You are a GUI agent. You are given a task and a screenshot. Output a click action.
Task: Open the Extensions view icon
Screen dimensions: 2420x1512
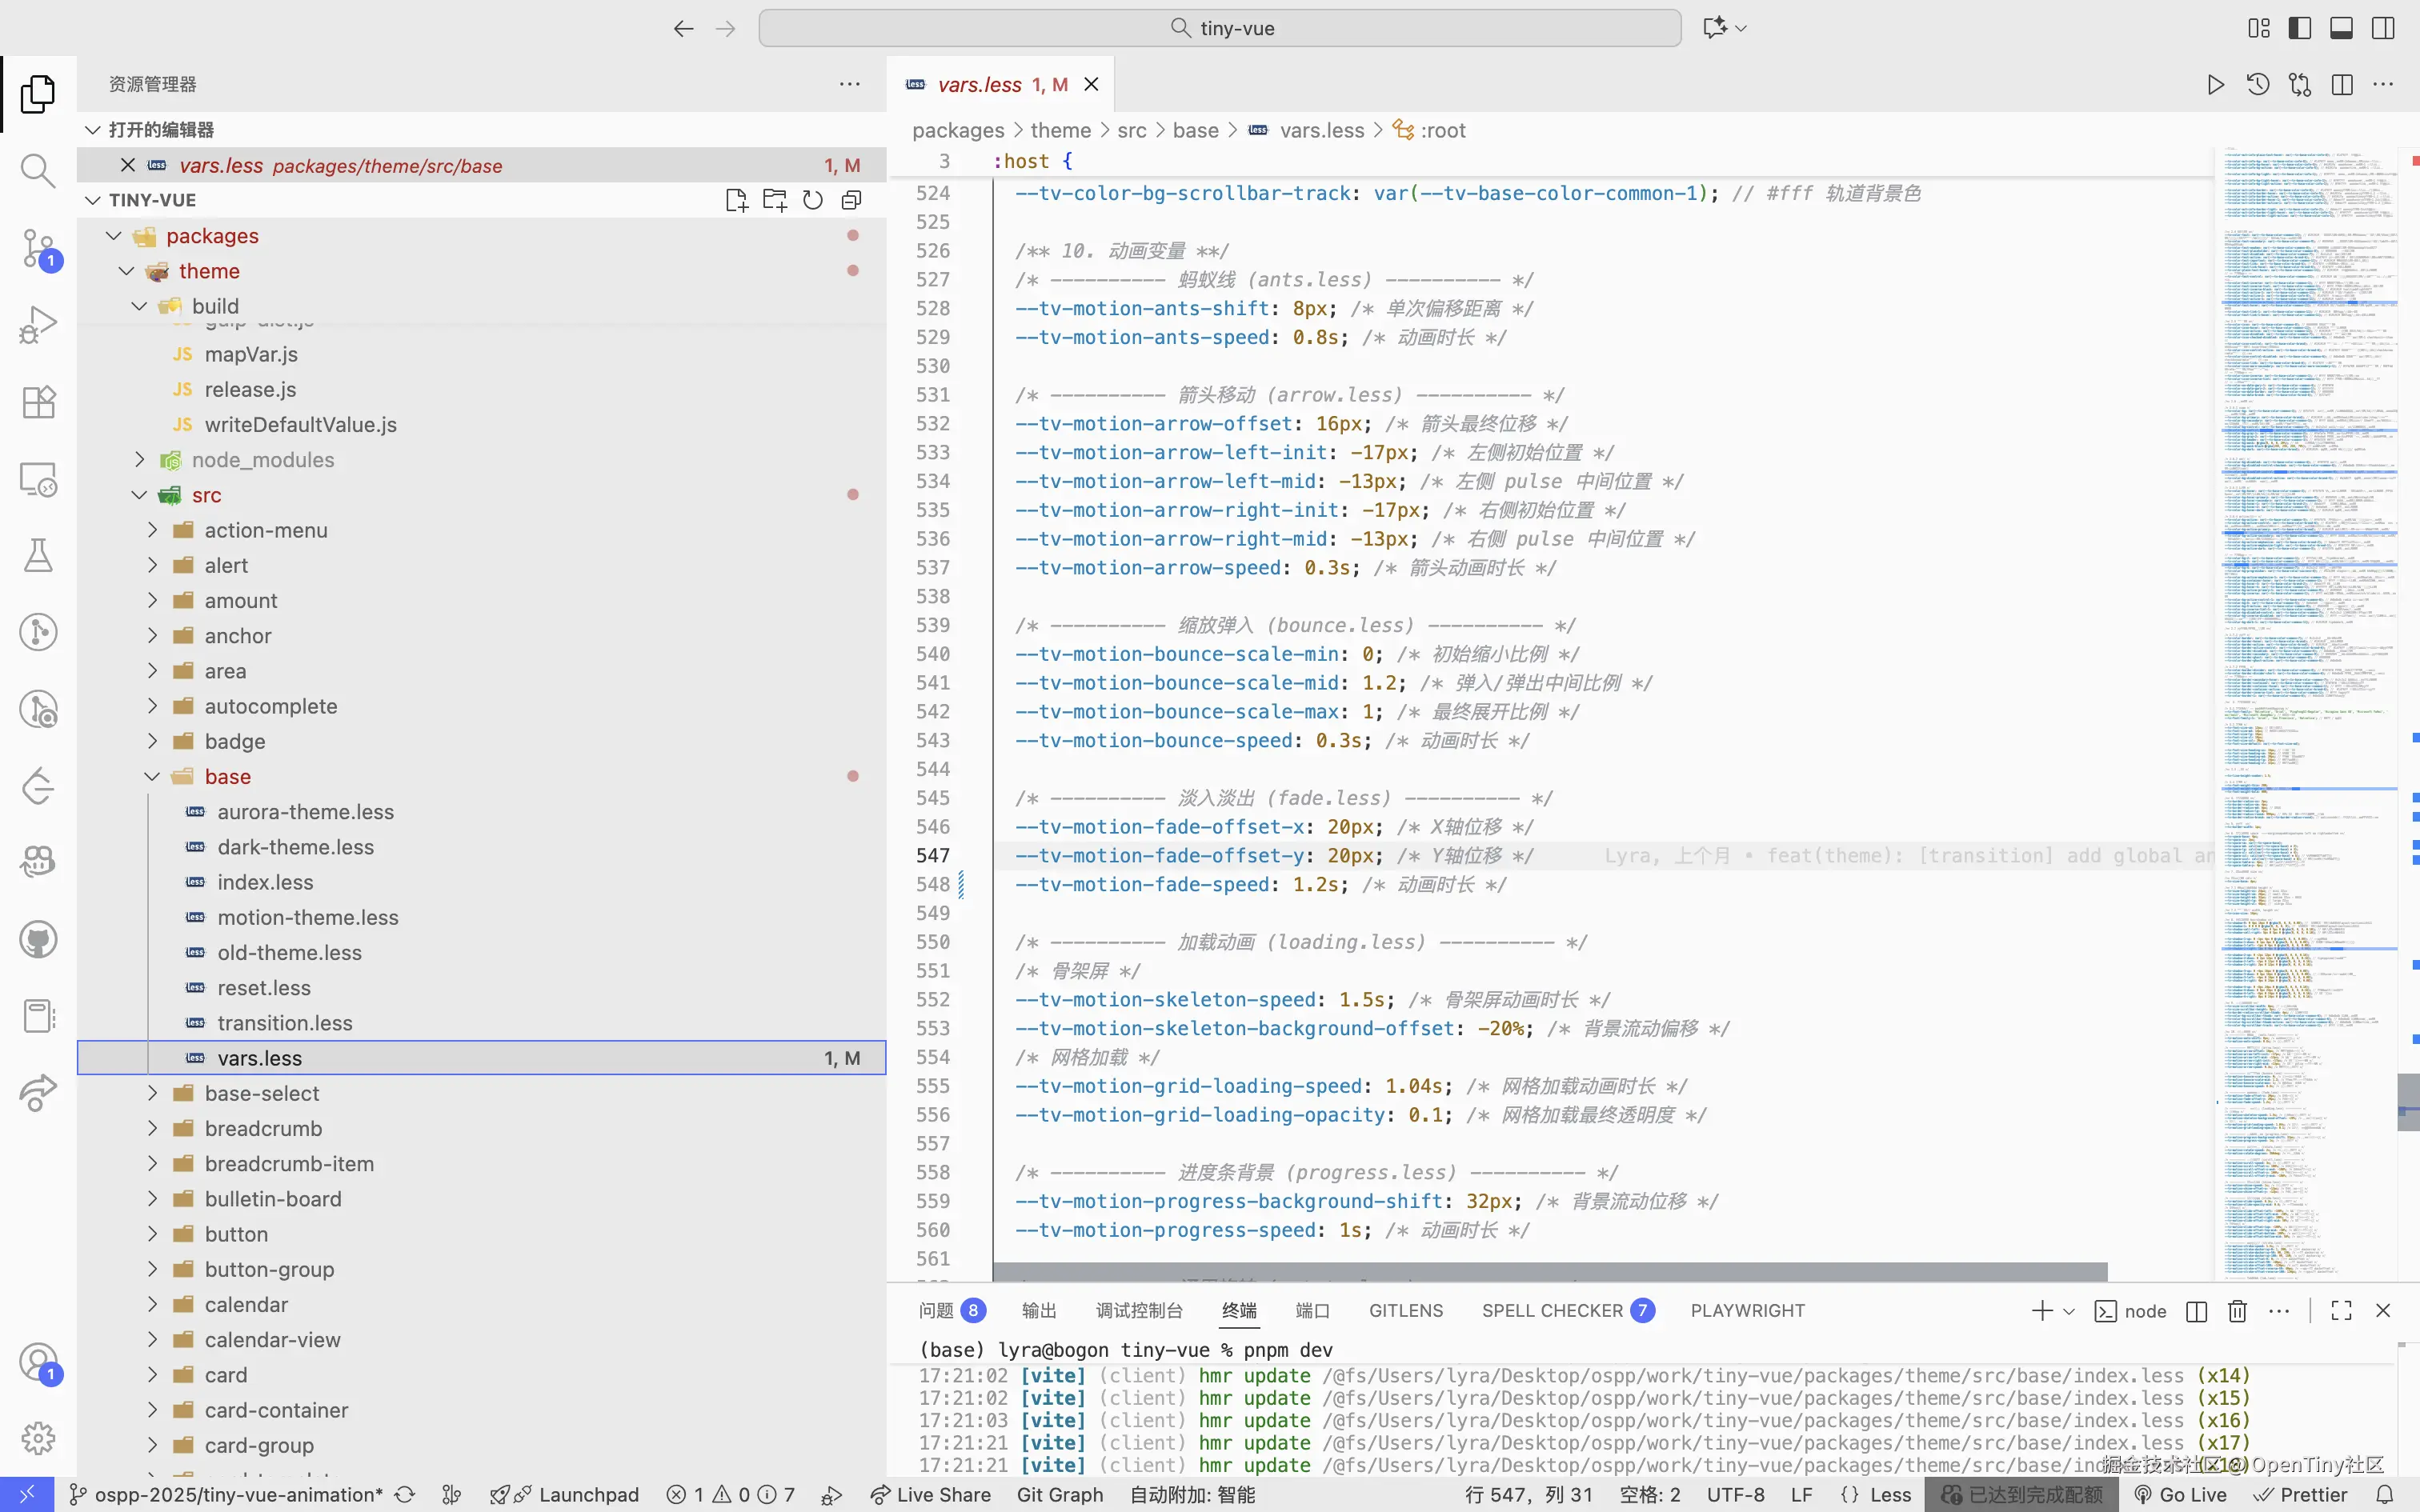[38, 402]
